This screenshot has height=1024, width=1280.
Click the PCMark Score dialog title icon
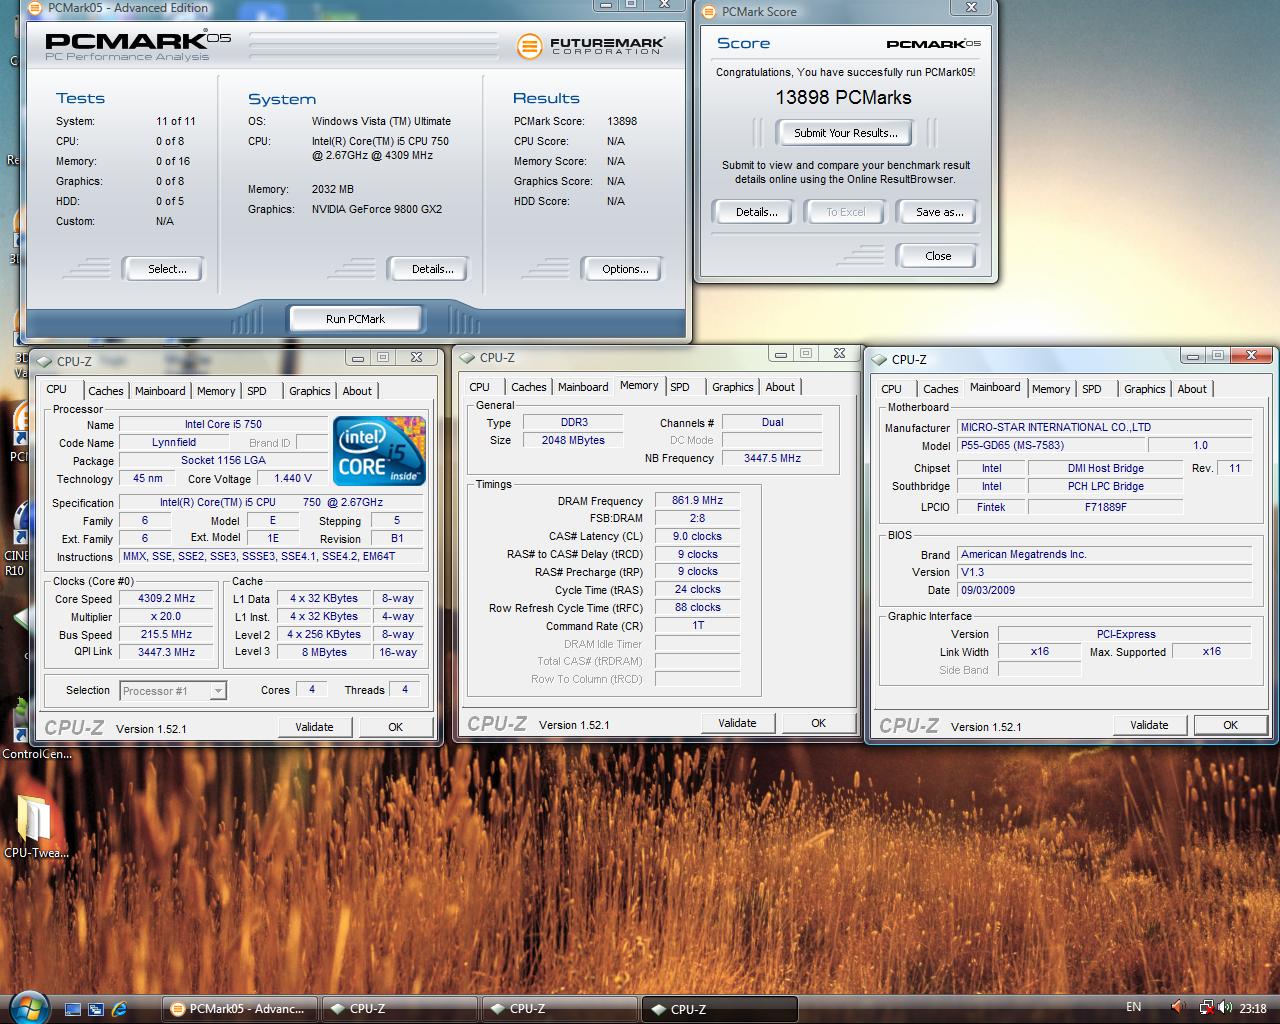(x=709, y=12)
